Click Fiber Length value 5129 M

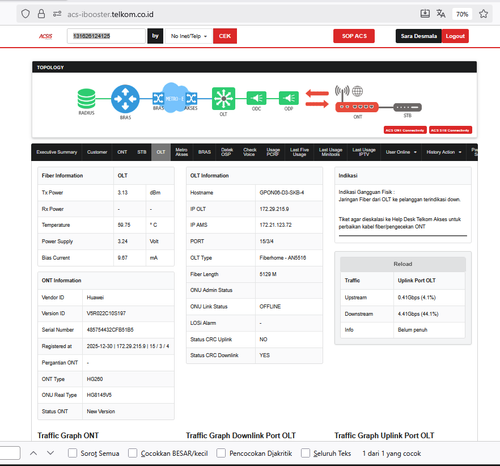268,274
